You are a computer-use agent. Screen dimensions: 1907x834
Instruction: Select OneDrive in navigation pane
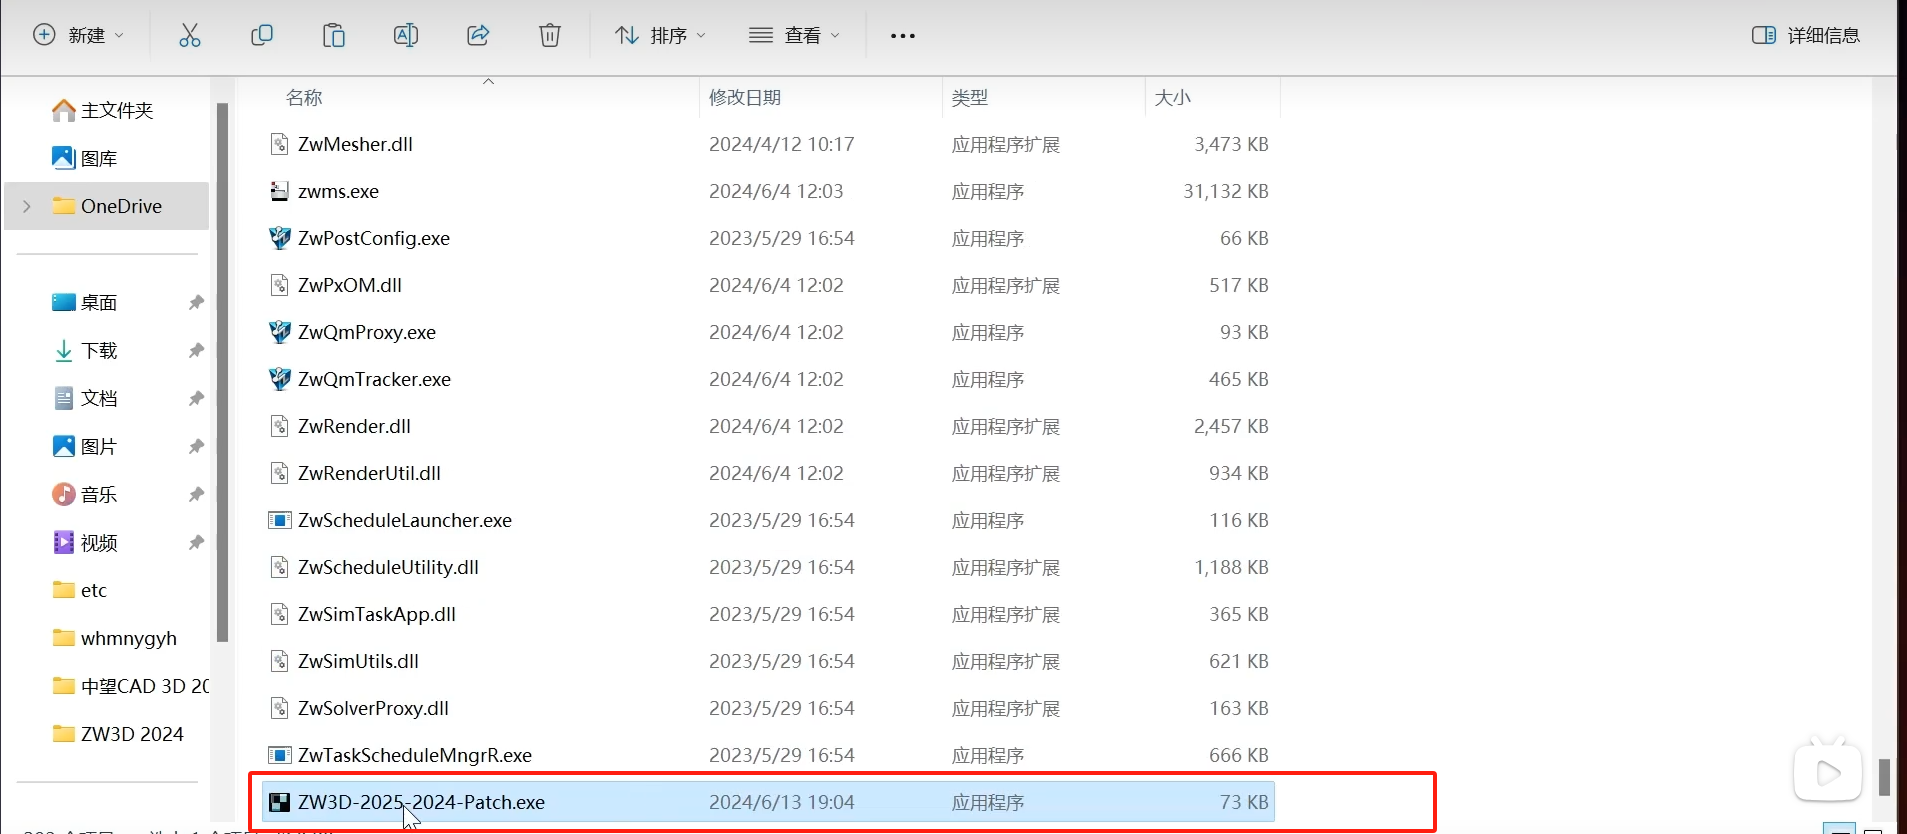coord(121,206)
